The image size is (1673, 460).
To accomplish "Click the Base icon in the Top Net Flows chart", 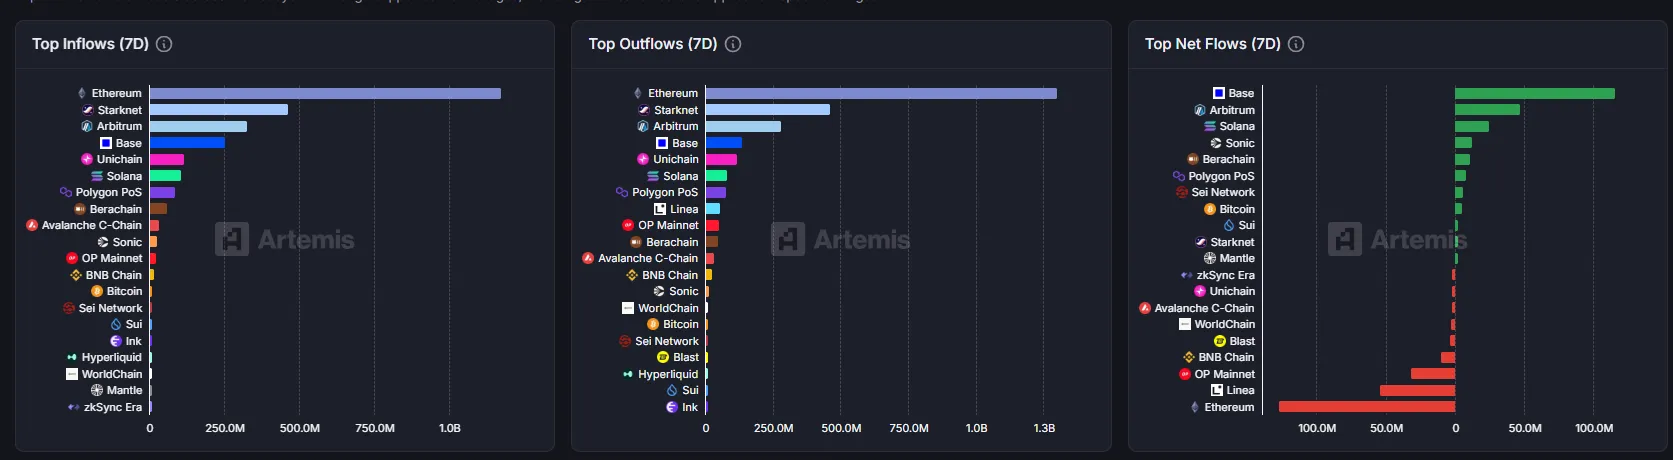I will [1218, 93].
